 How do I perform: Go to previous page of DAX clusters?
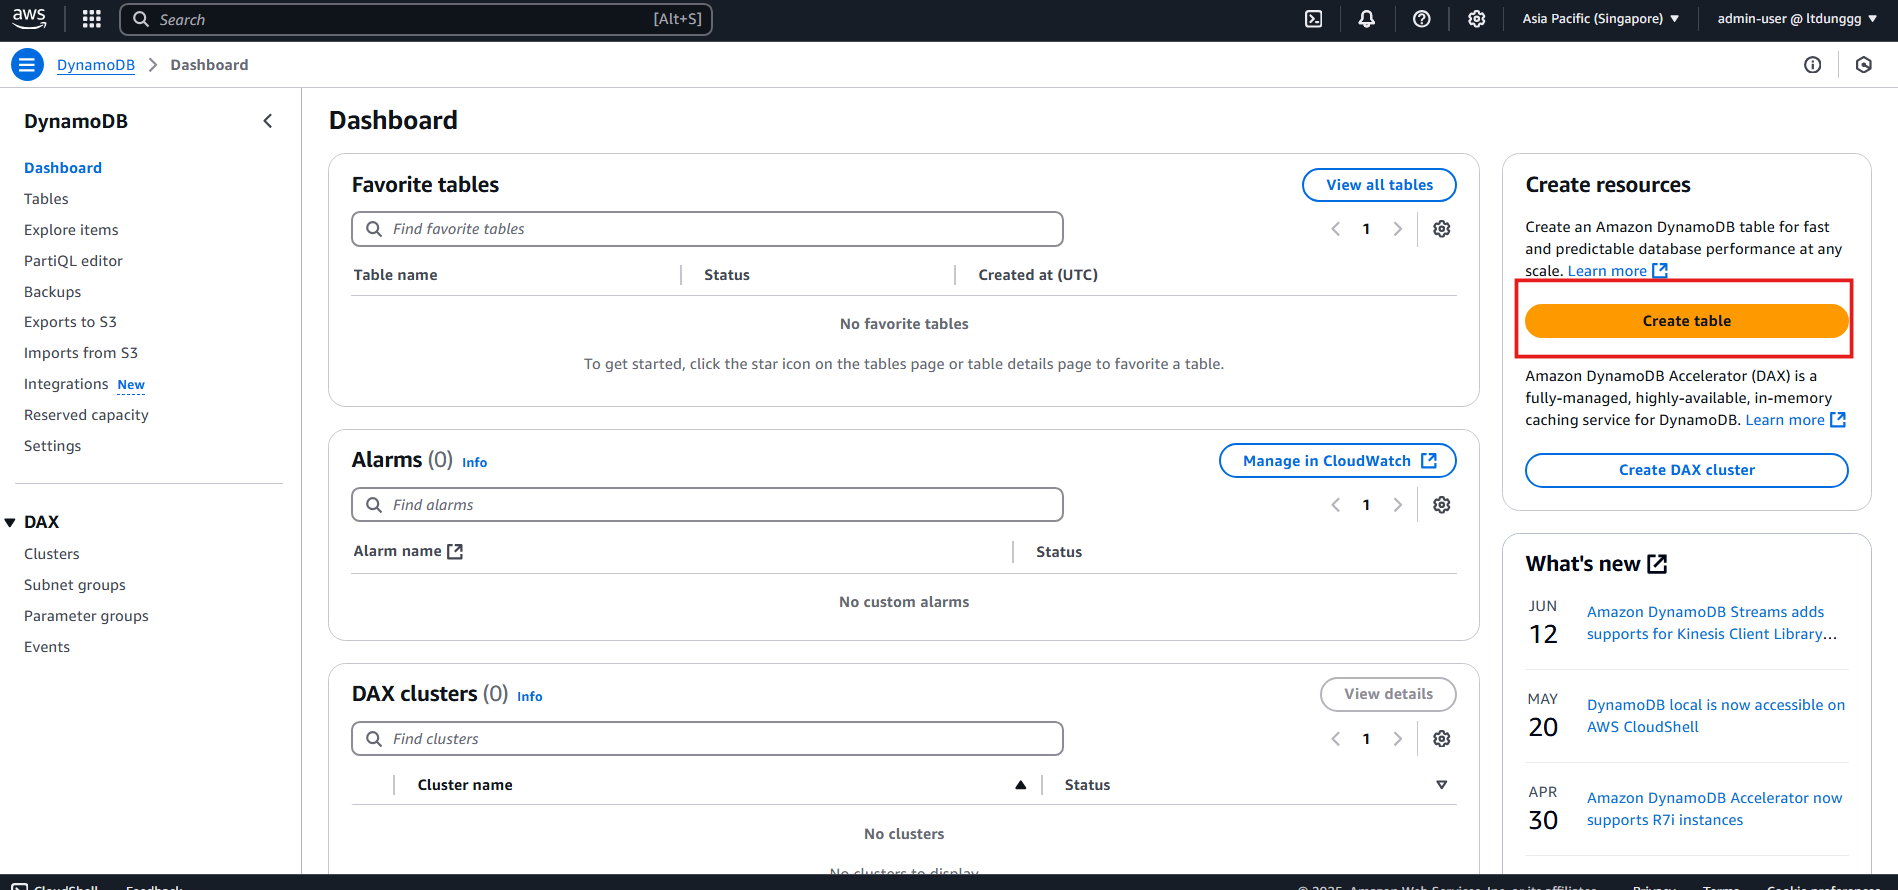click(1336, 739)
